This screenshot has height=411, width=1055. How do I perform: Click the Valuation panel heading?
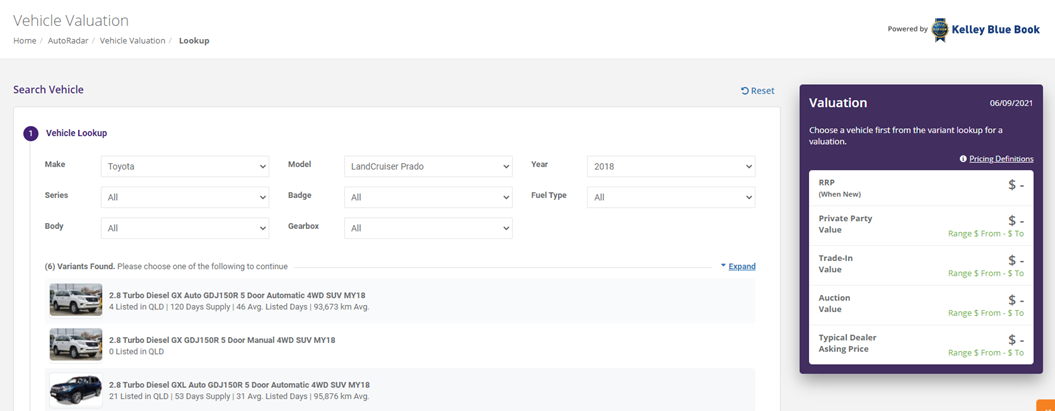tap(838, 103)
